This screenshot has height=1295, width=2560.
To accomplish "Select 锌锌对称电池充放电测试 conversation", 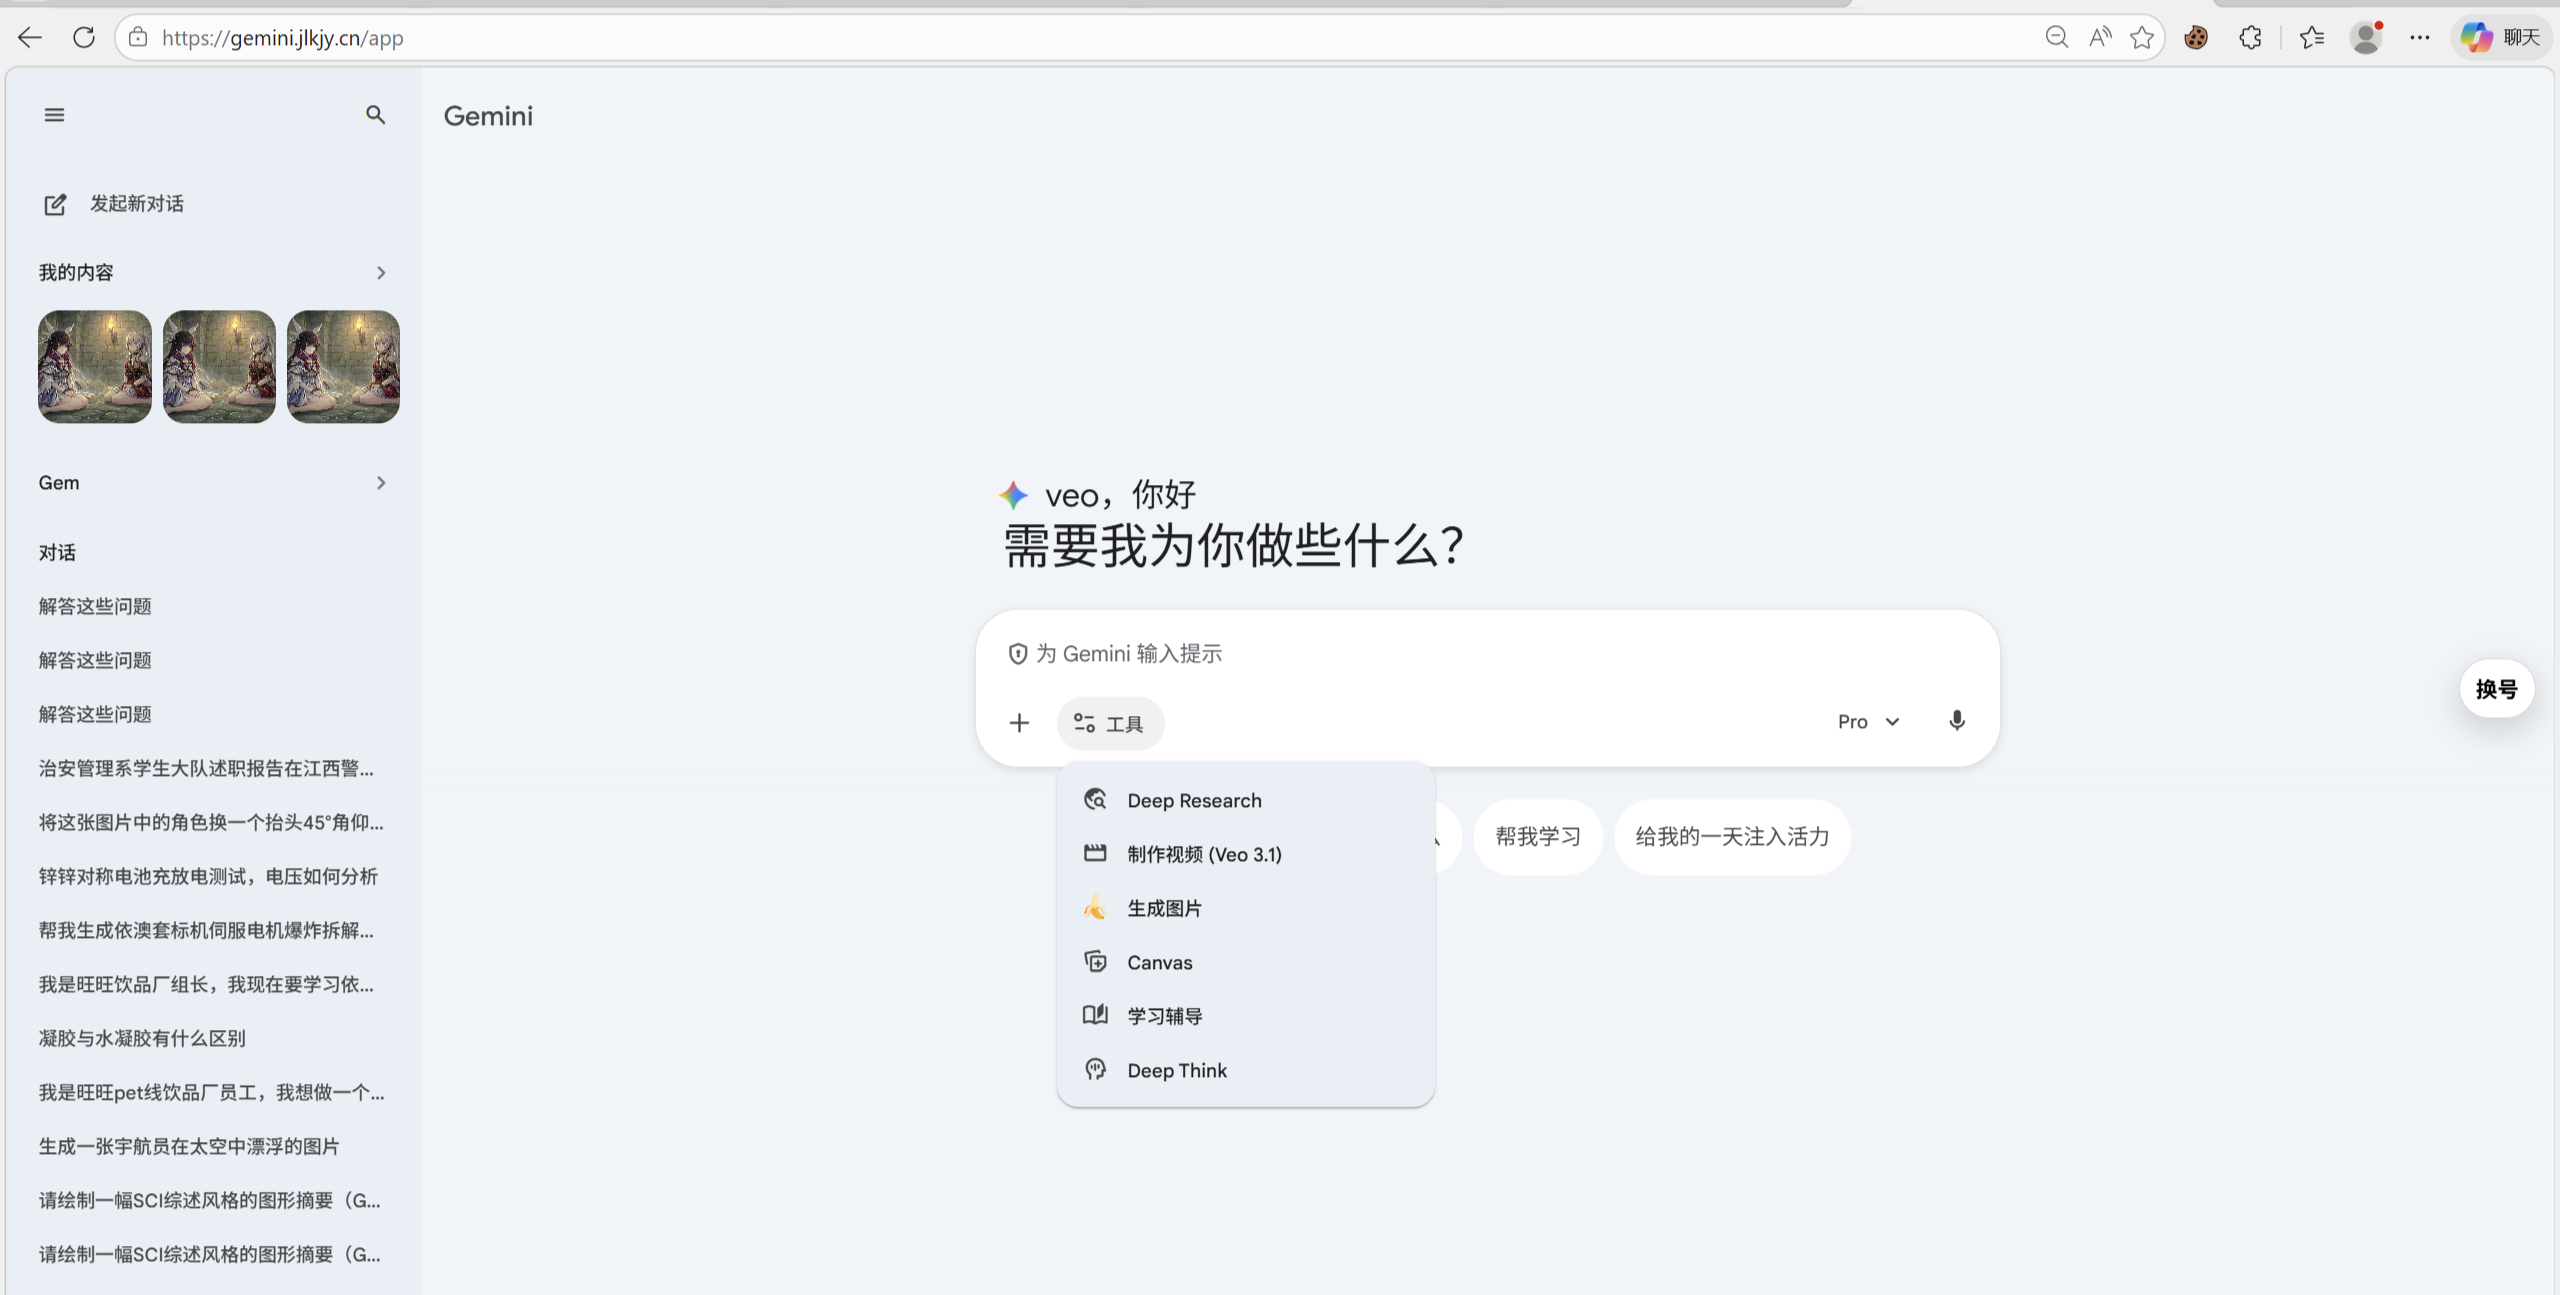I will point(207,876).
